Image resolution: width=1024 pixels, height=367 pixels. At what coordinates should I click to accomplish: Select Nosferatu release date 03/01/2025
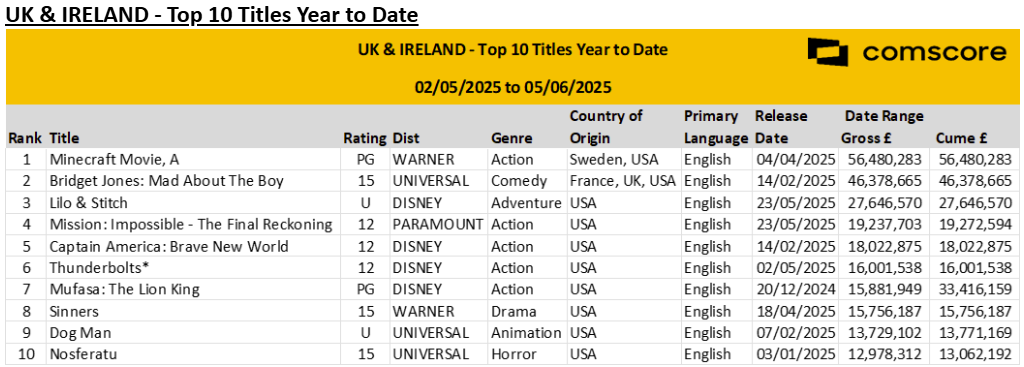tap(795, 355)
